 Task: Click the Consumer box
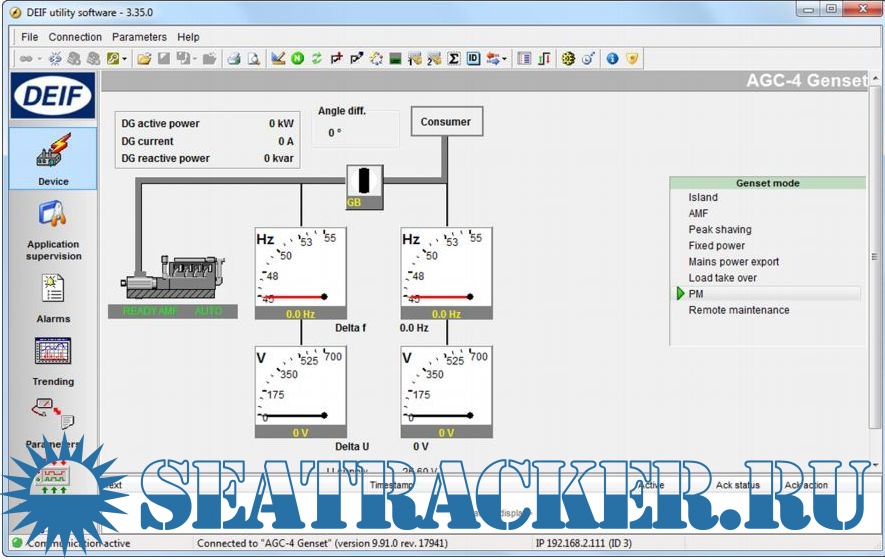(445, 122)
